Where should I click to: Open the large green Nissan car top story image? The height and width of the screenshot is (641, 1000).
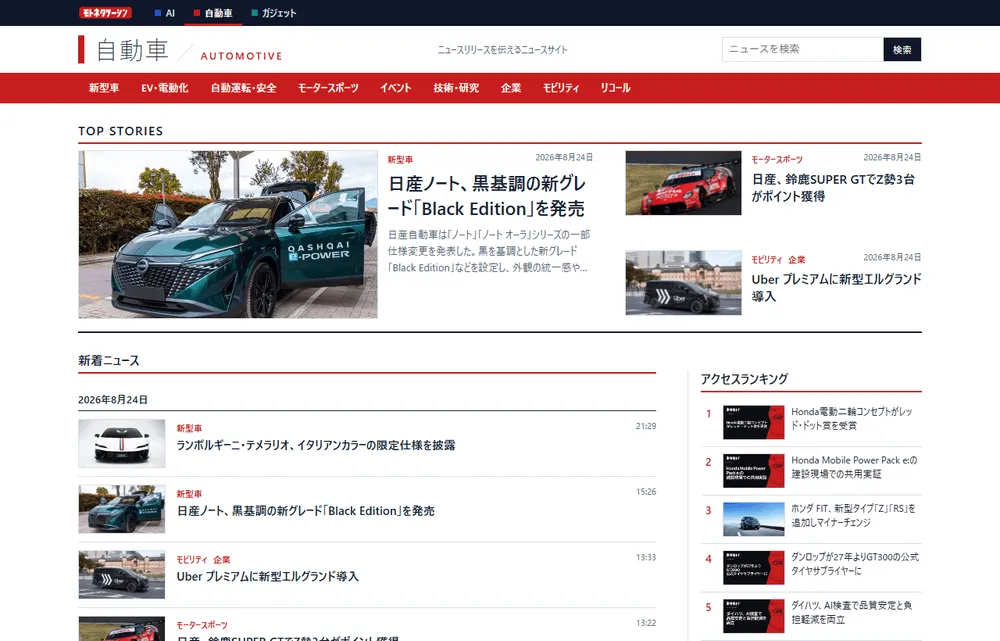click(x=228, y=234)
